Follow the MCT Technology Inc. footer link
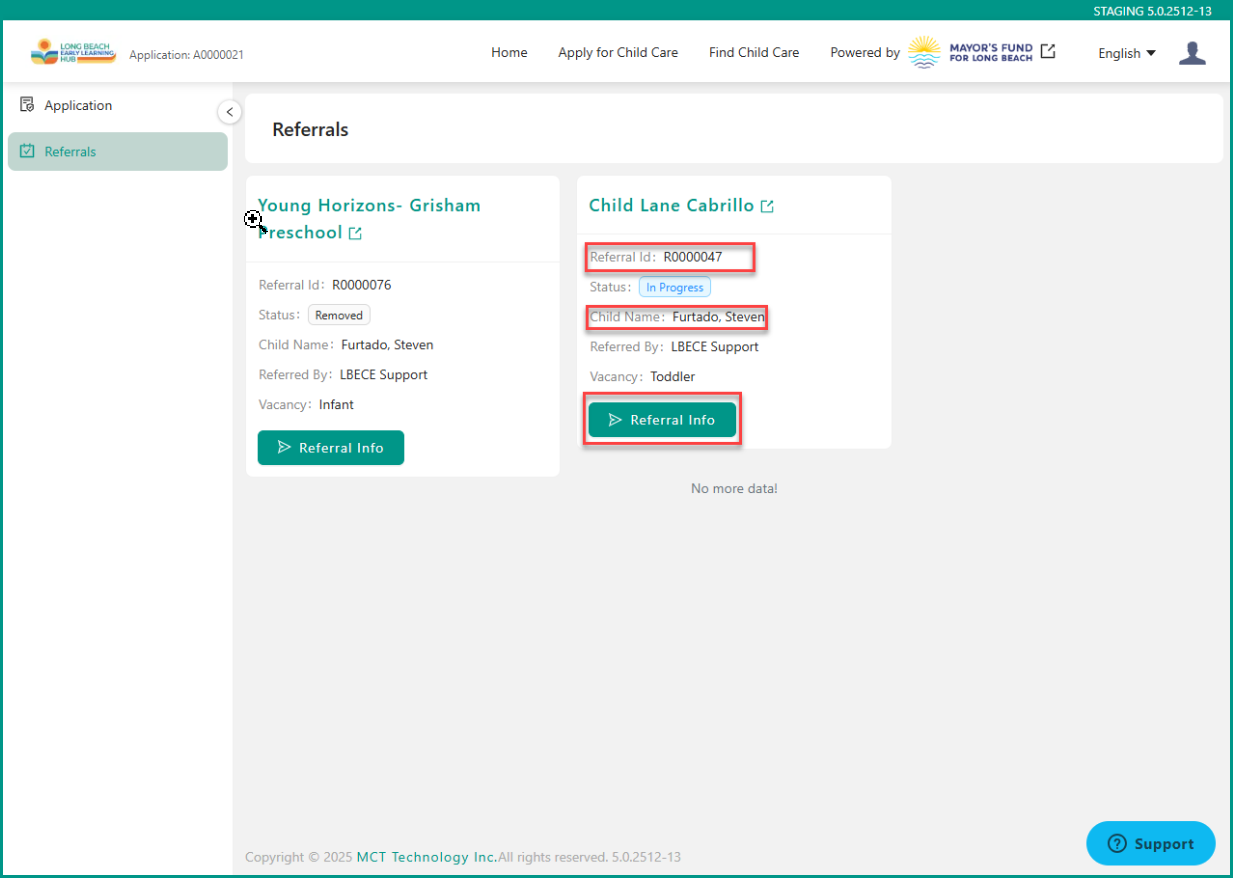This screenshot has height=878, width=1233. (x=427, y=857)
